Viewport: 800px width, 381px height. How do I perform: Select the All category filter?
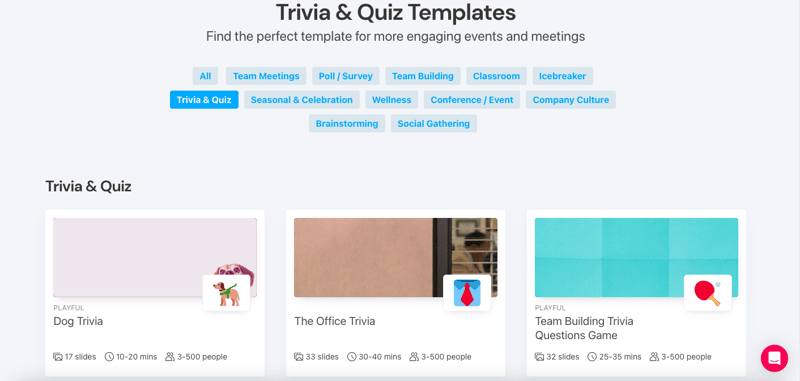(x=205, y=76)
